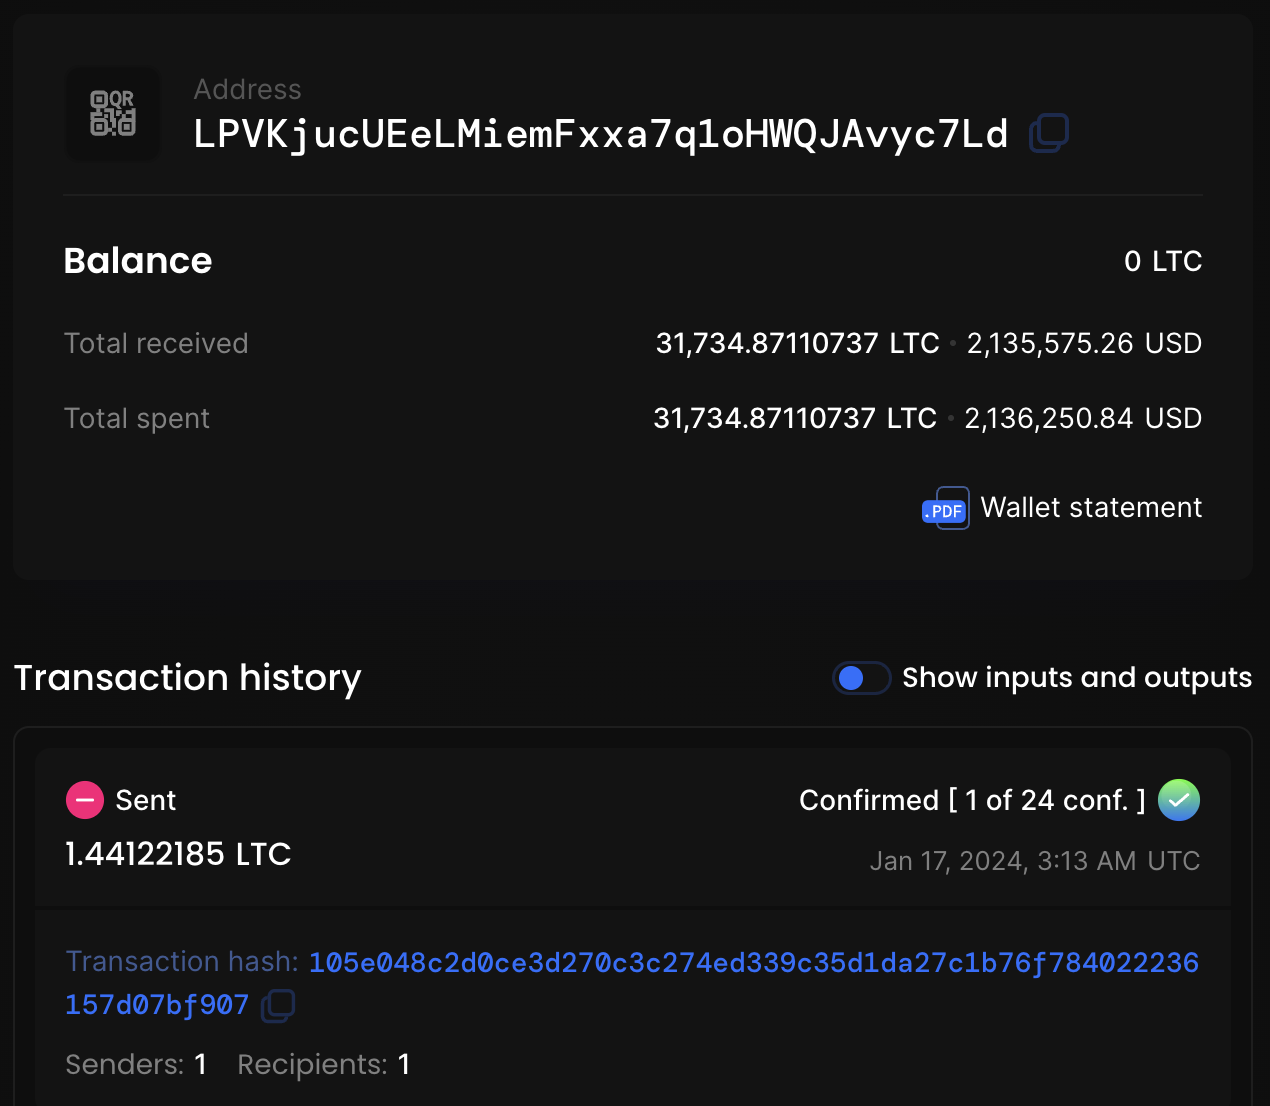Click the red Sent minus icon

(85, 800)
